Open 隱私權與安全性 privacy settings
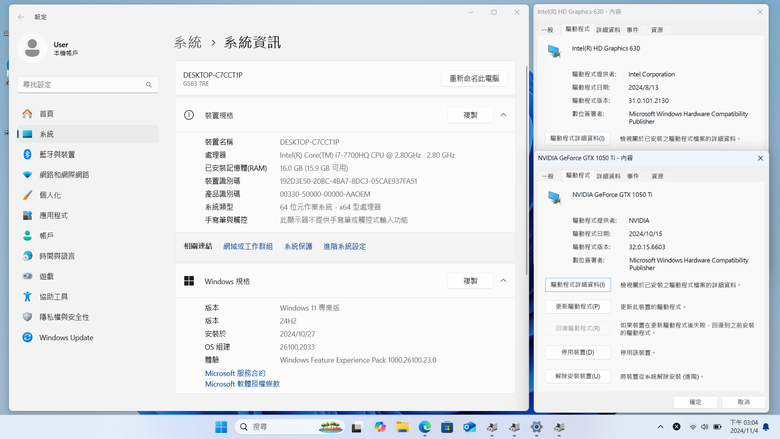 point(88,317)
